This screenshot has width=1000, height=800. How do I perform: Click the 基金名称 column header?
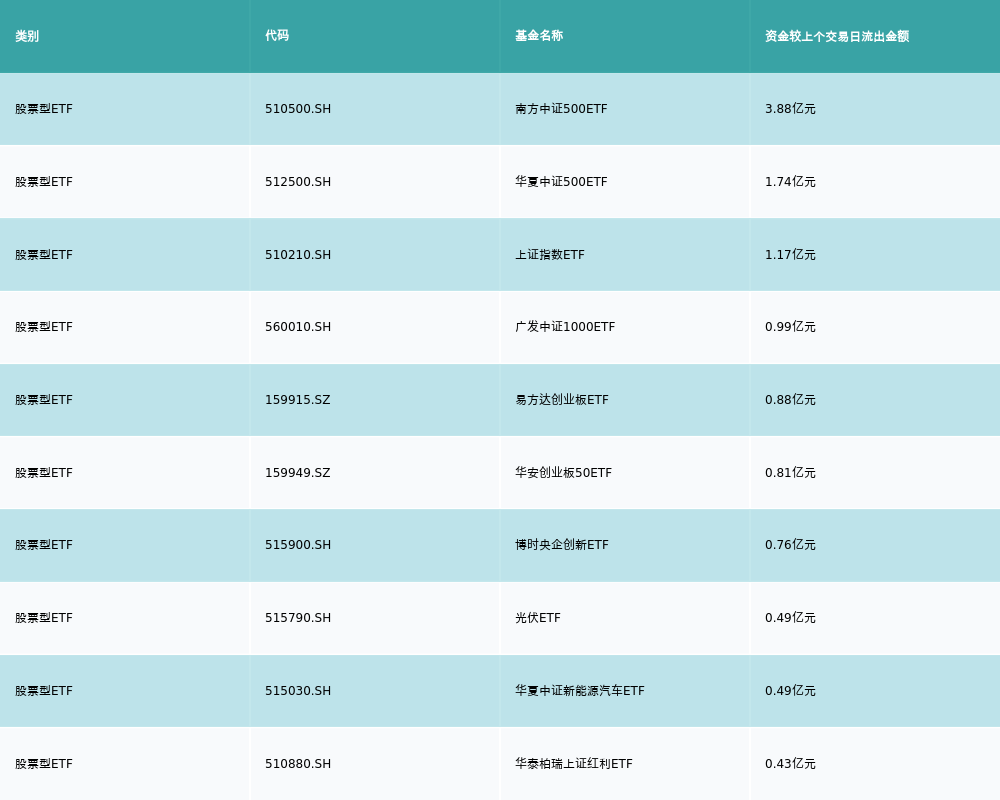(539, 36)
